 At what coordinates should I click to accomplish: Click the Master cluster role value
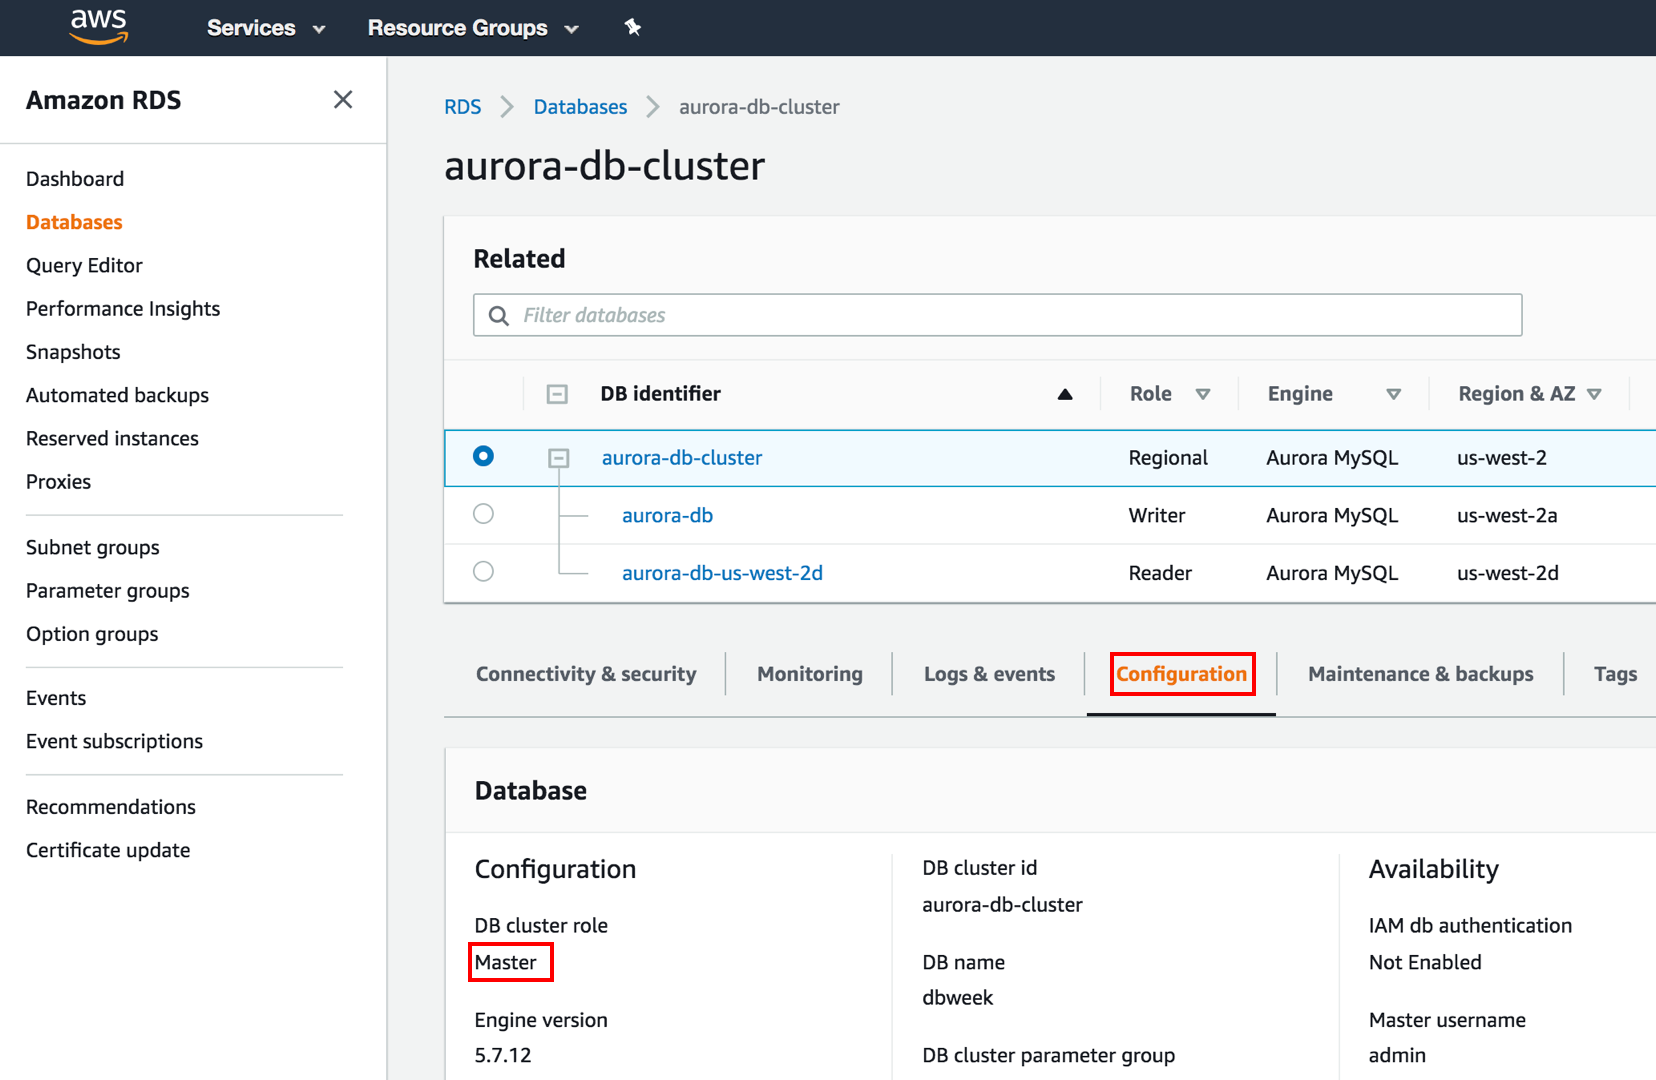[x=506, y=962]
